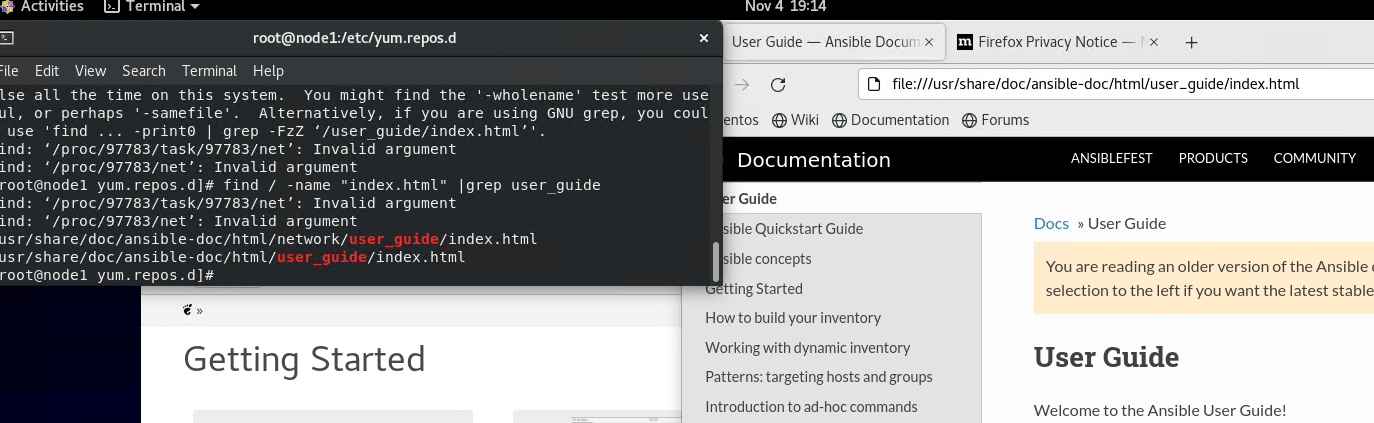Click the terminal title root@node1:/etc/yum.repos.d

click(355, 38)
